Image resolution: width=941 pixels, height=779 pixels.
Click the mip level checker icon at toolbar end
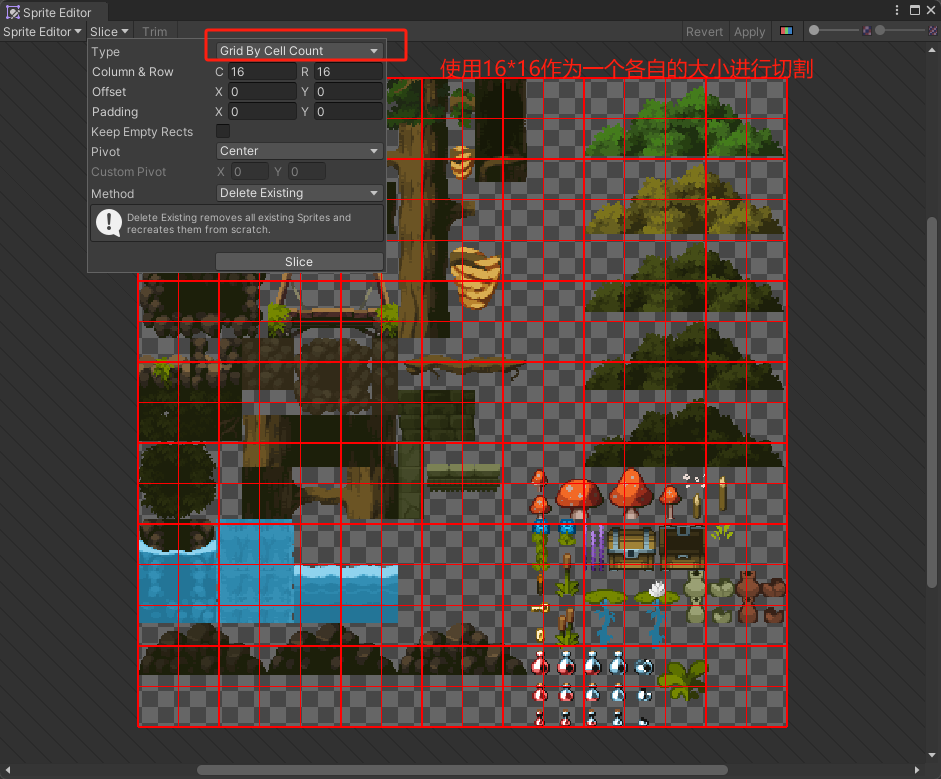click(933, 31)
